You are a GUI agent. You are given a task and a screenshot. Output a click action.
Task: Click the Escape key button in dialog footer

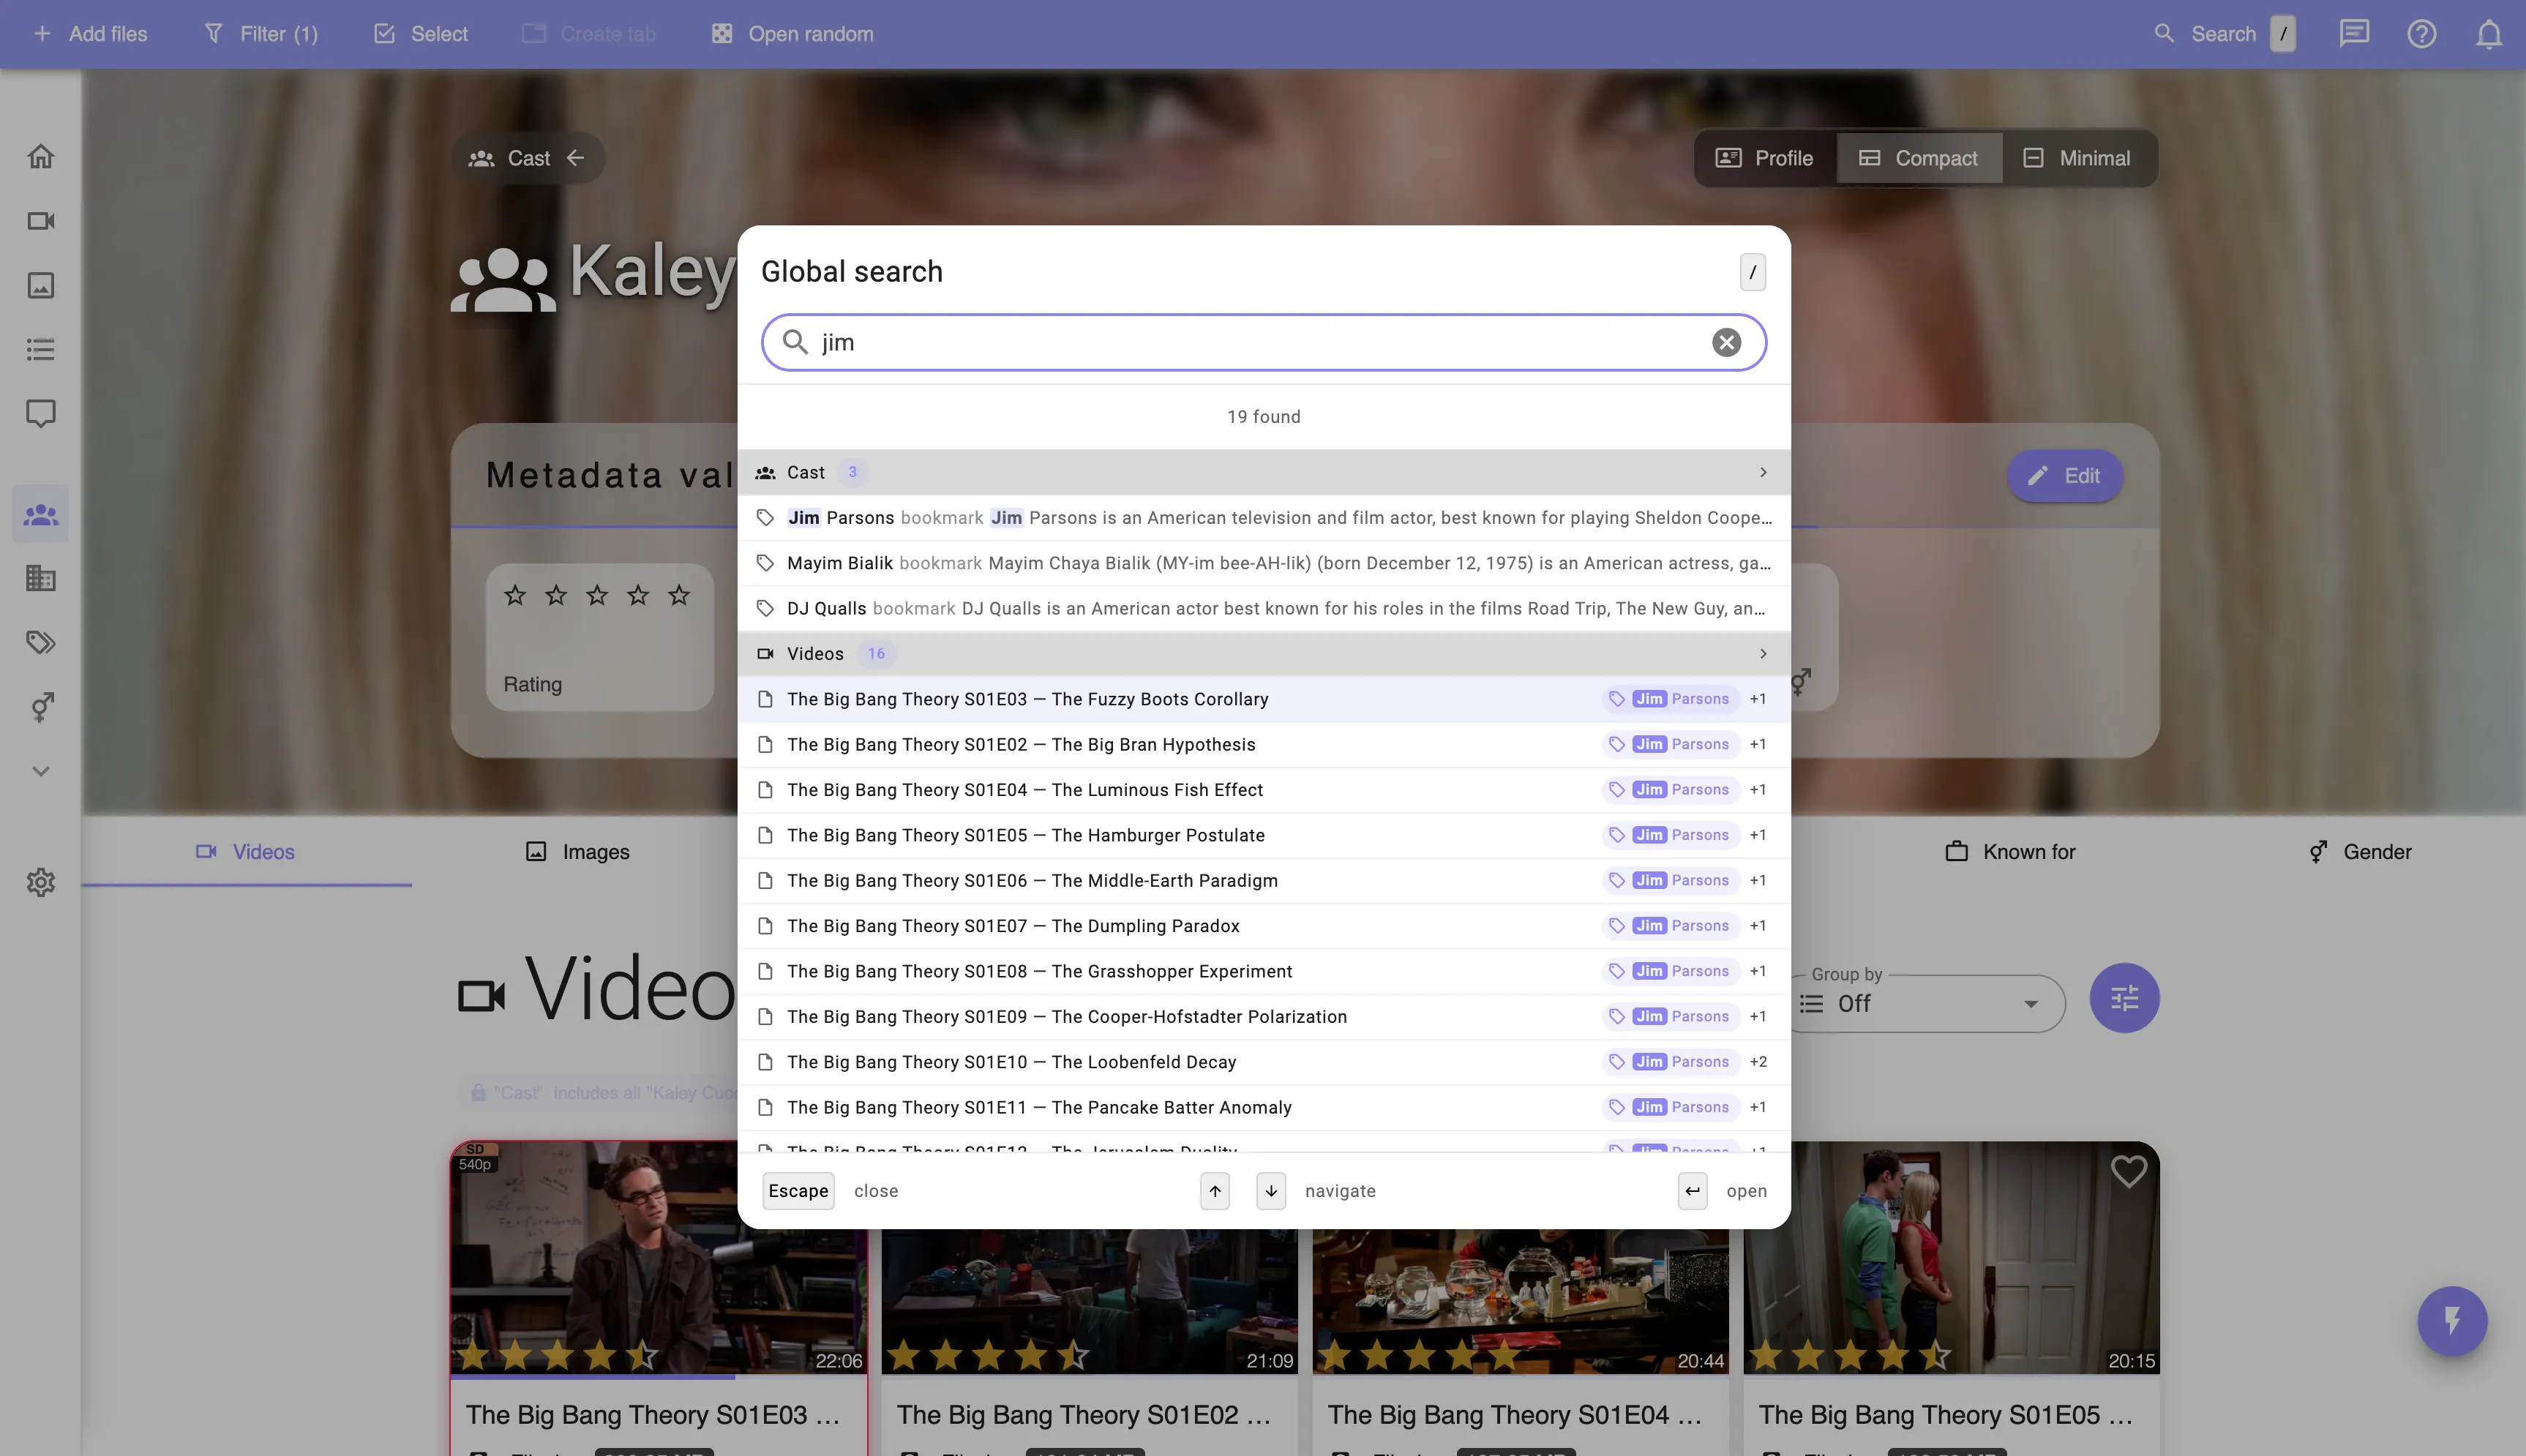pyautogui.click(x=798, y=1191)
